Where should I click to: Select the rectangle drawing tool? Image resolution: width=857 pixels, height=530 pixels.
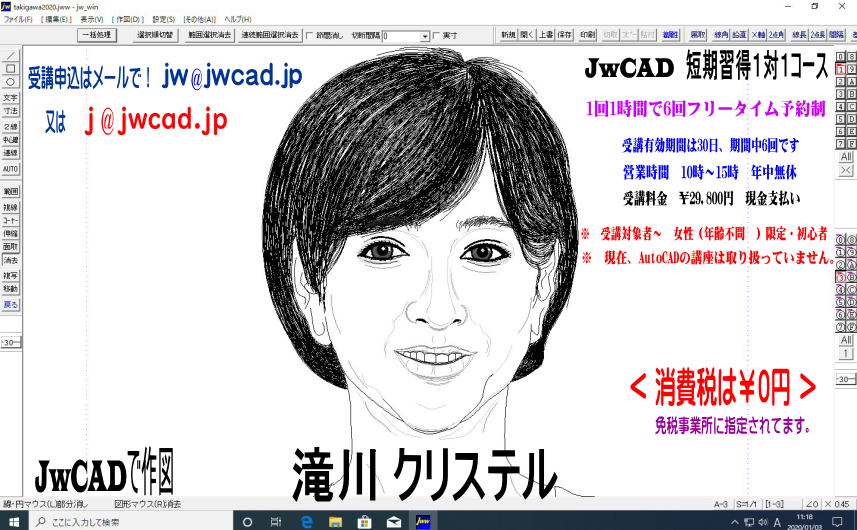[11, 69]
